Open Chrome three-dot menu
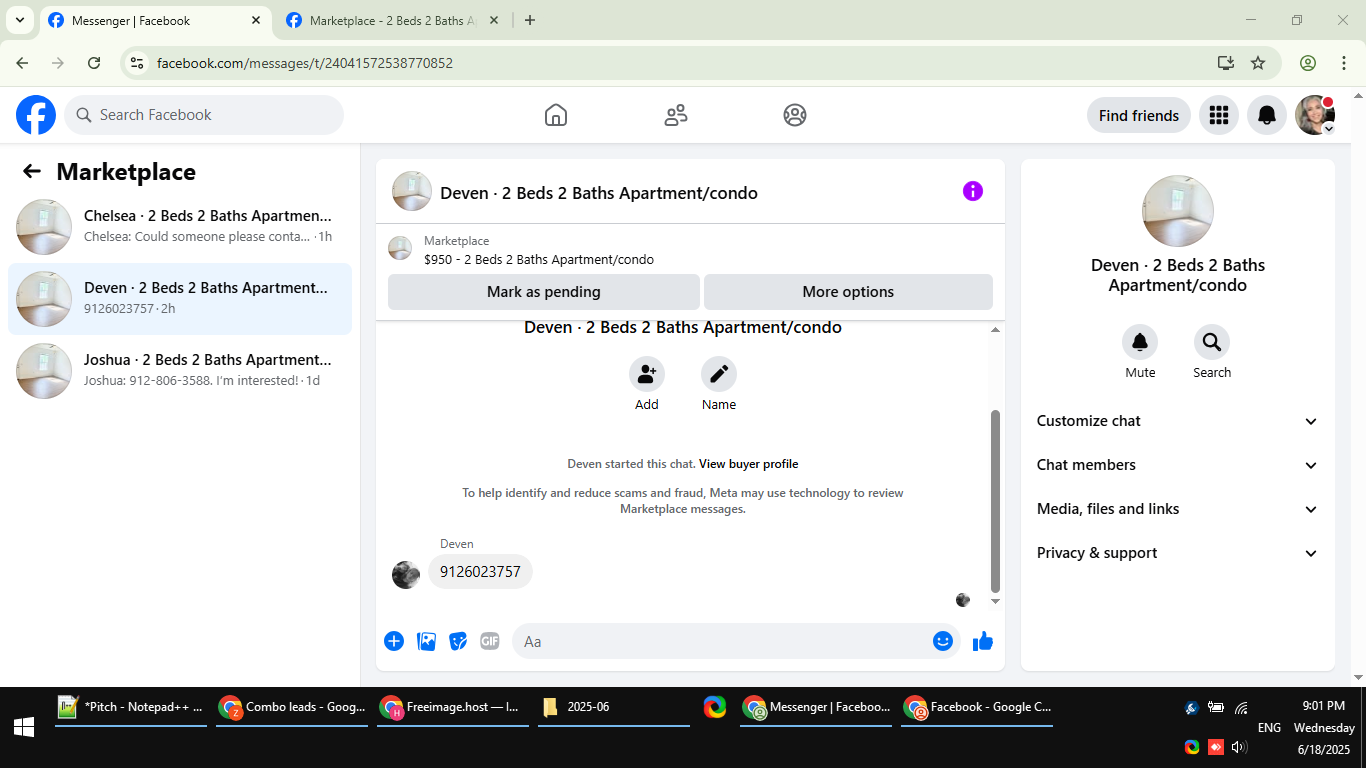1366x768 pixels. [1344, 63]
